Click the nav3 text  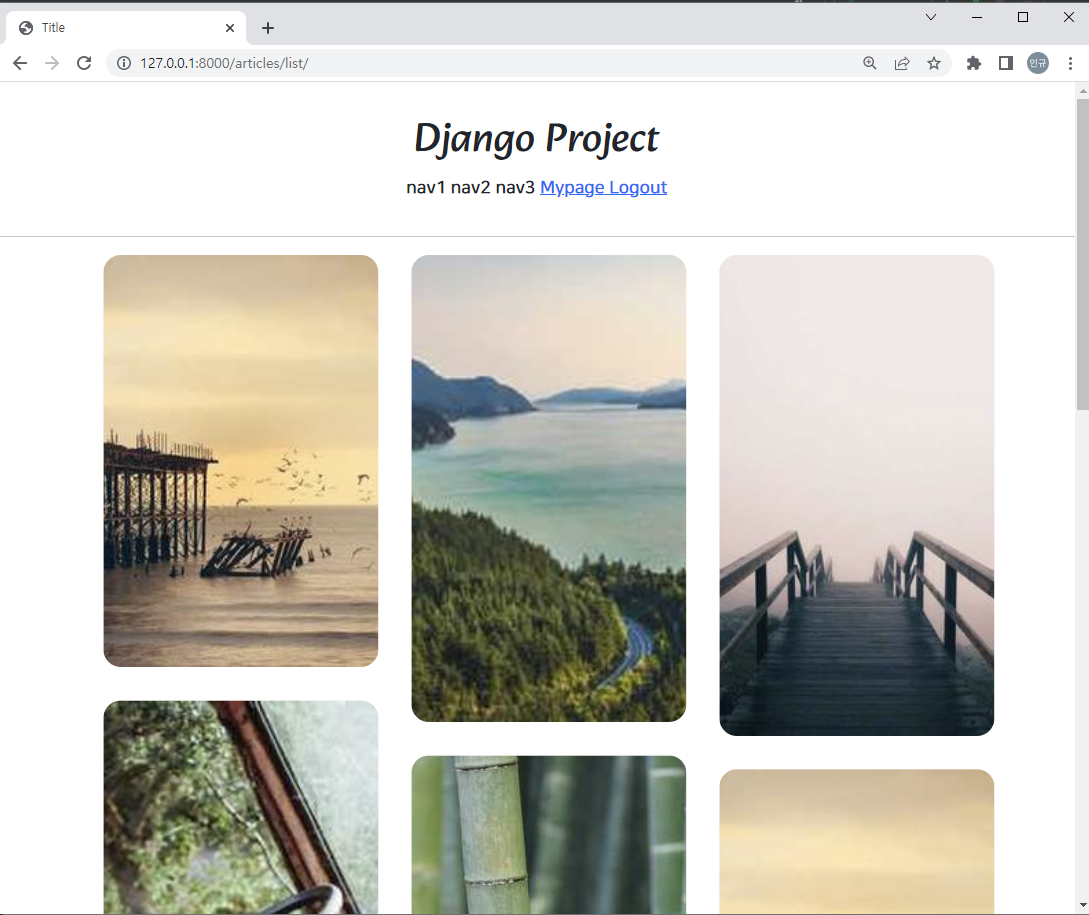click(515, 188)
